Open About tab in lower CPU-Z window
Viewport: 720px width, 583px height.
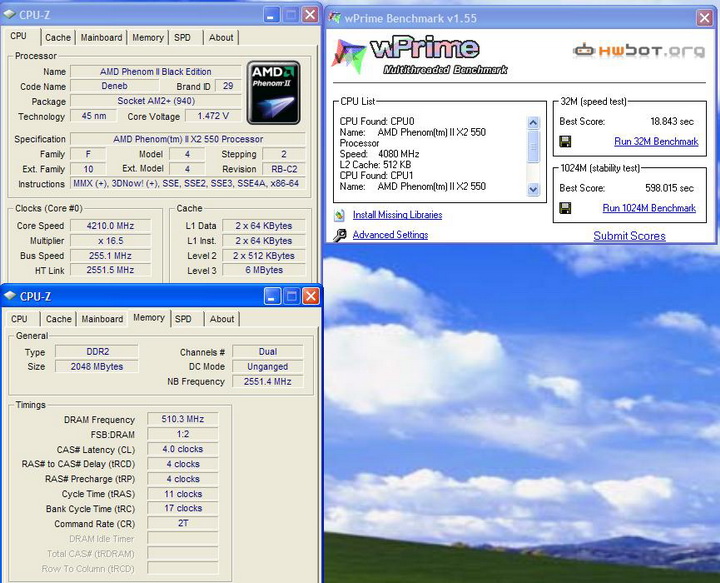(222, 319)
